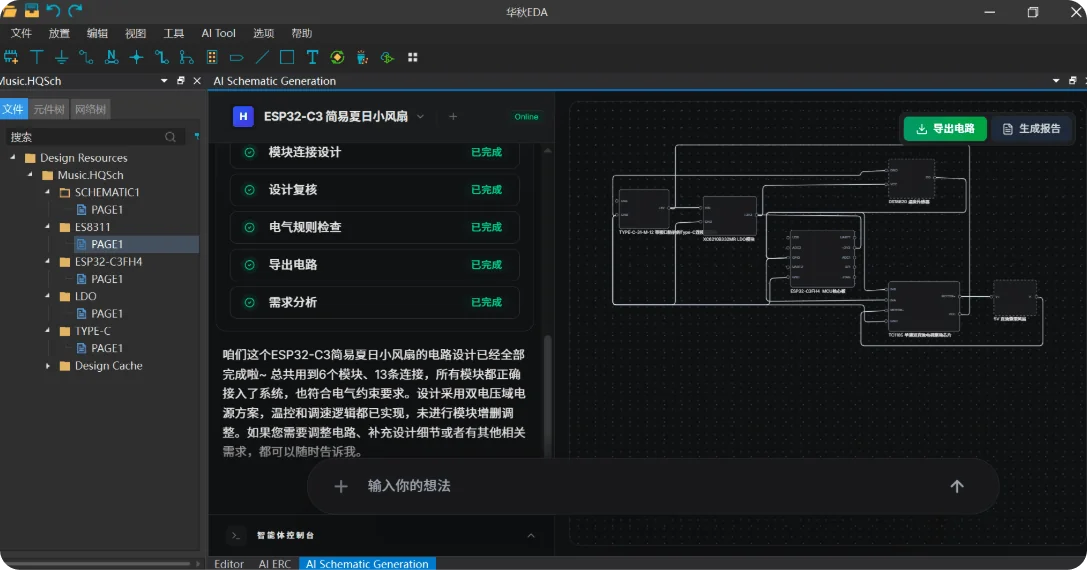Open the 工具 menu

tap(173, 33)
